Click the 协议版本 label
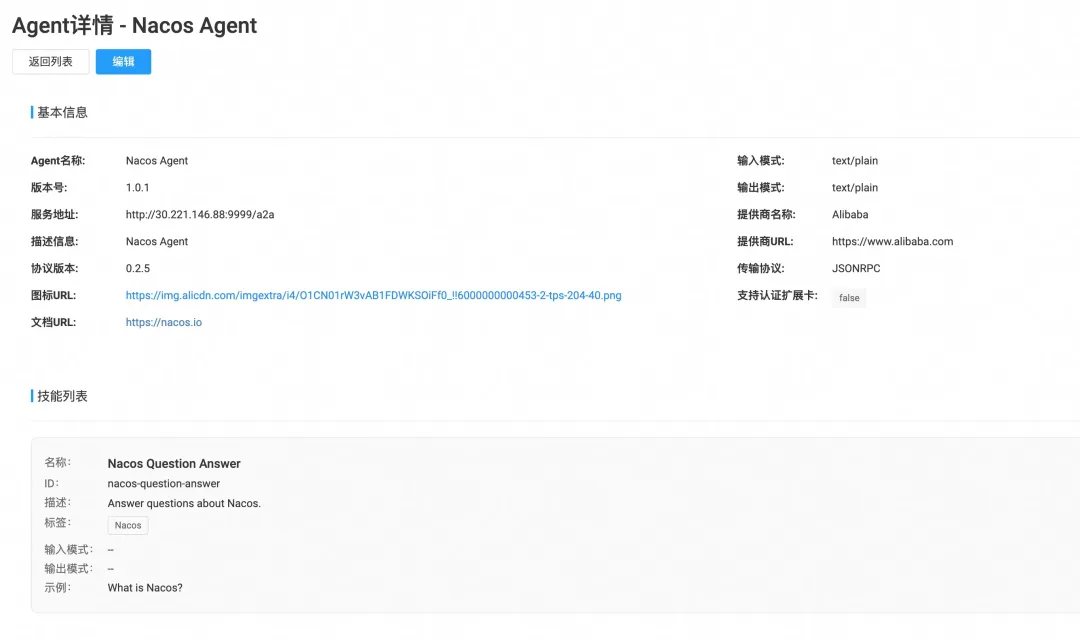 54,269
